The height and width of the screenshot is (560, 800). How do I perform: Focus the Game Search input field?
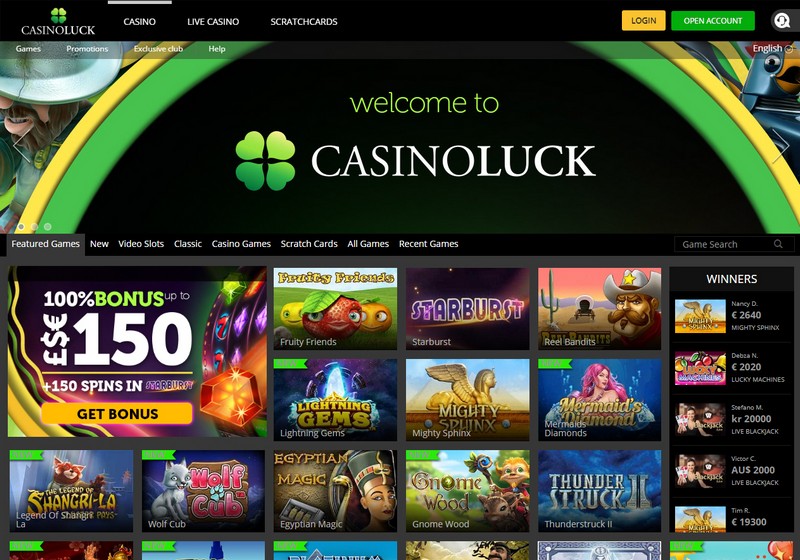coord(726,244)
